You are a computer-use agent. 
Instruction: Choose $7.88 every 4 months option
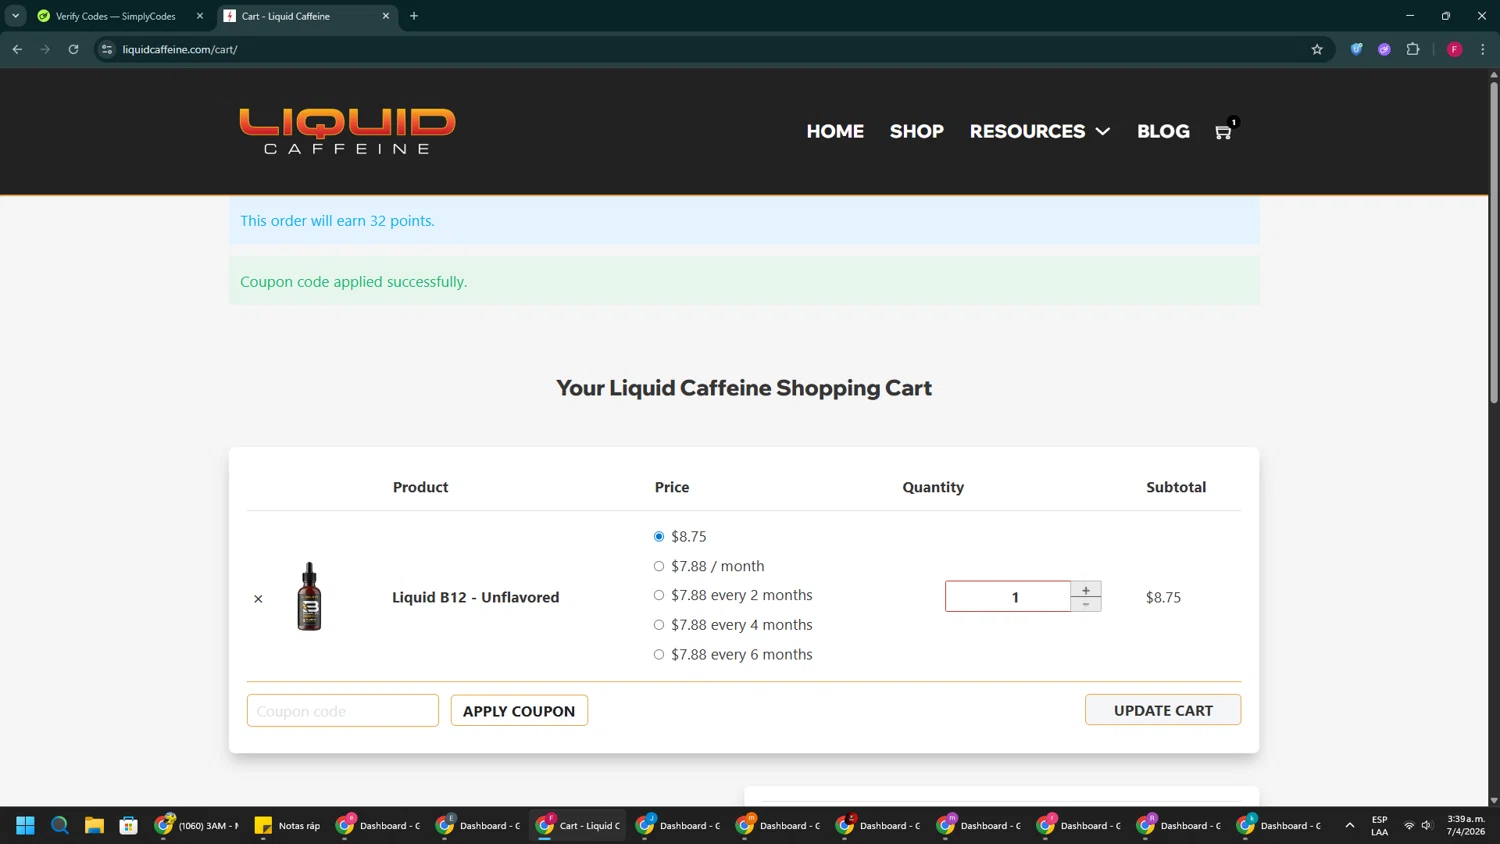(658, 625)
